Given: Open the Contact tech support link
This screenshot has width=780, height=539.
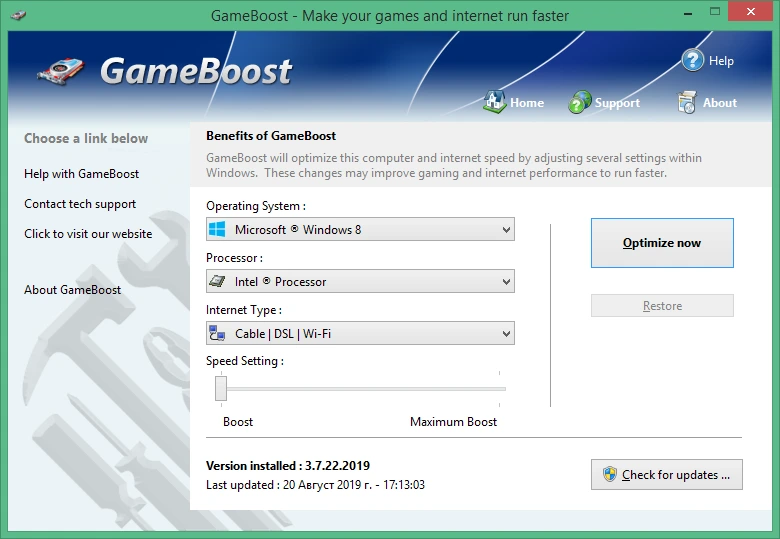Looking at the screenshot, I should point(80,204).
